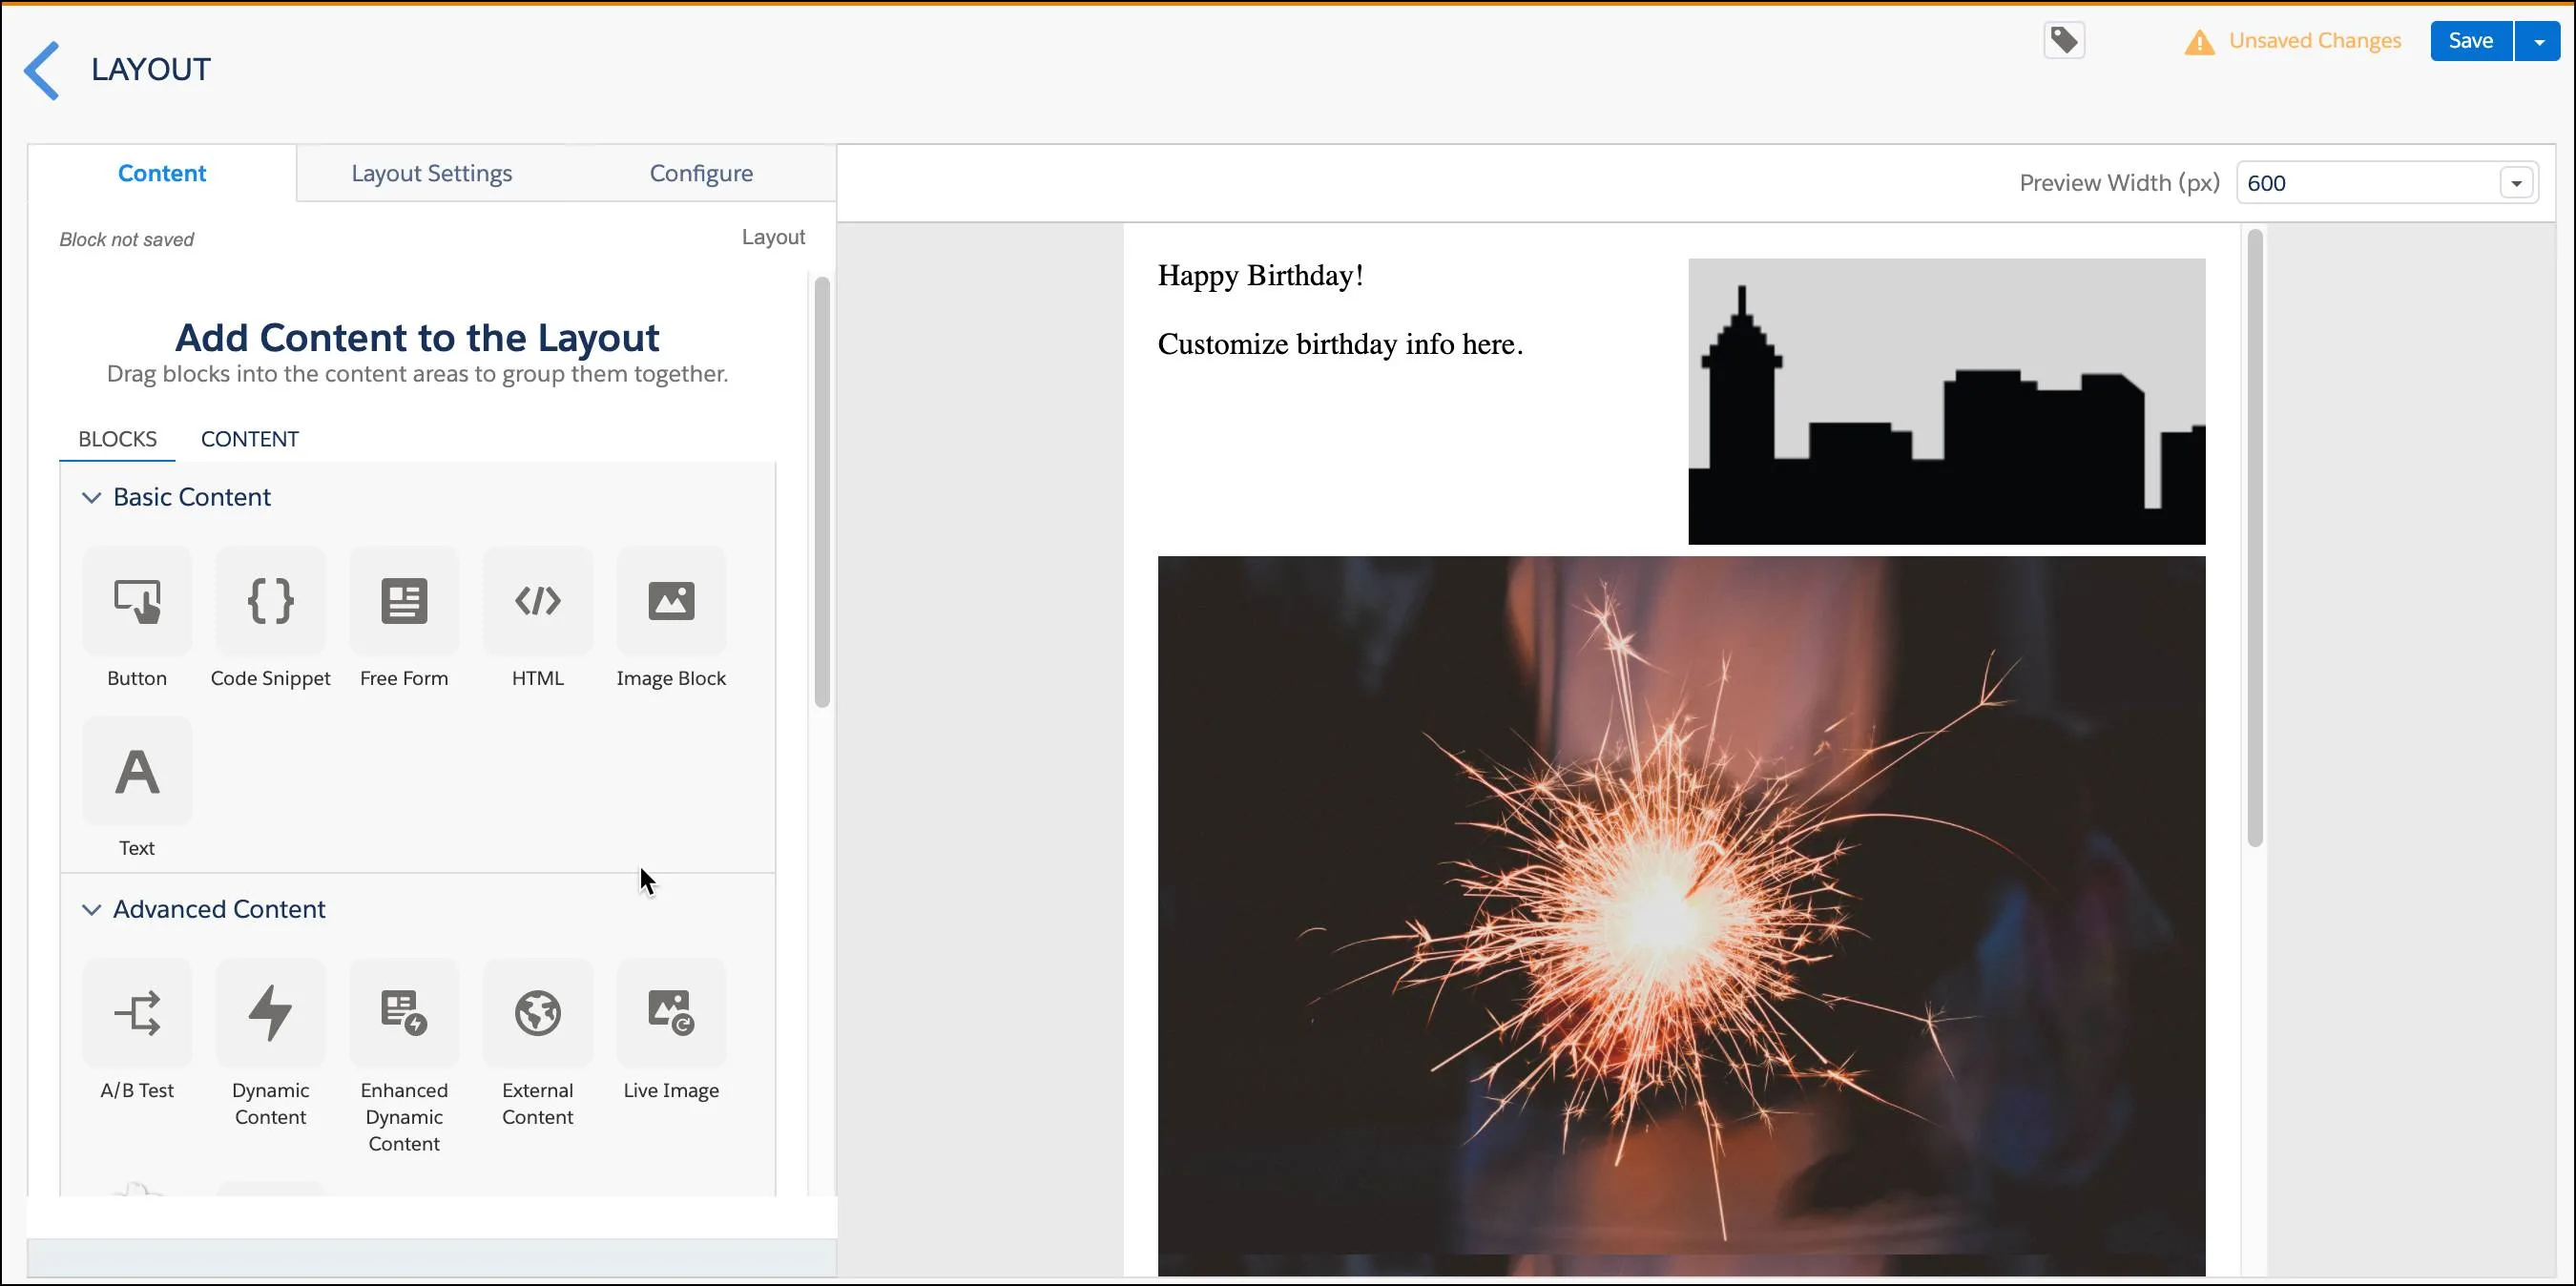Click the back arrow navigation icon

[43, 68]
